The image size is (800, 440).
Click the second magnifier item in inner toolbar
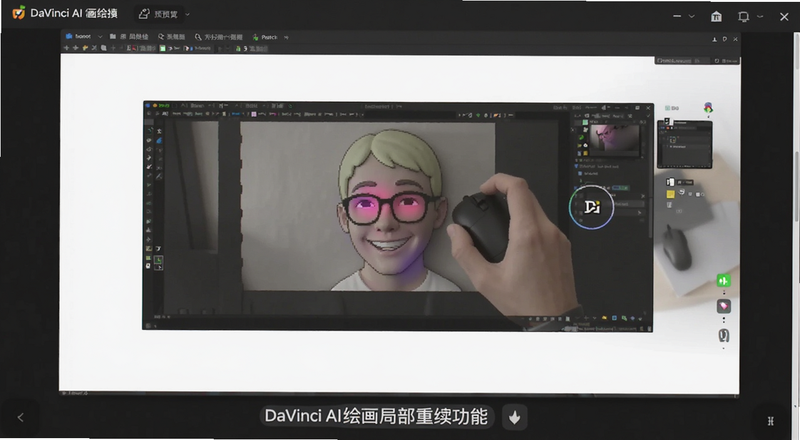pyautogui.click(x=218, y=37)
